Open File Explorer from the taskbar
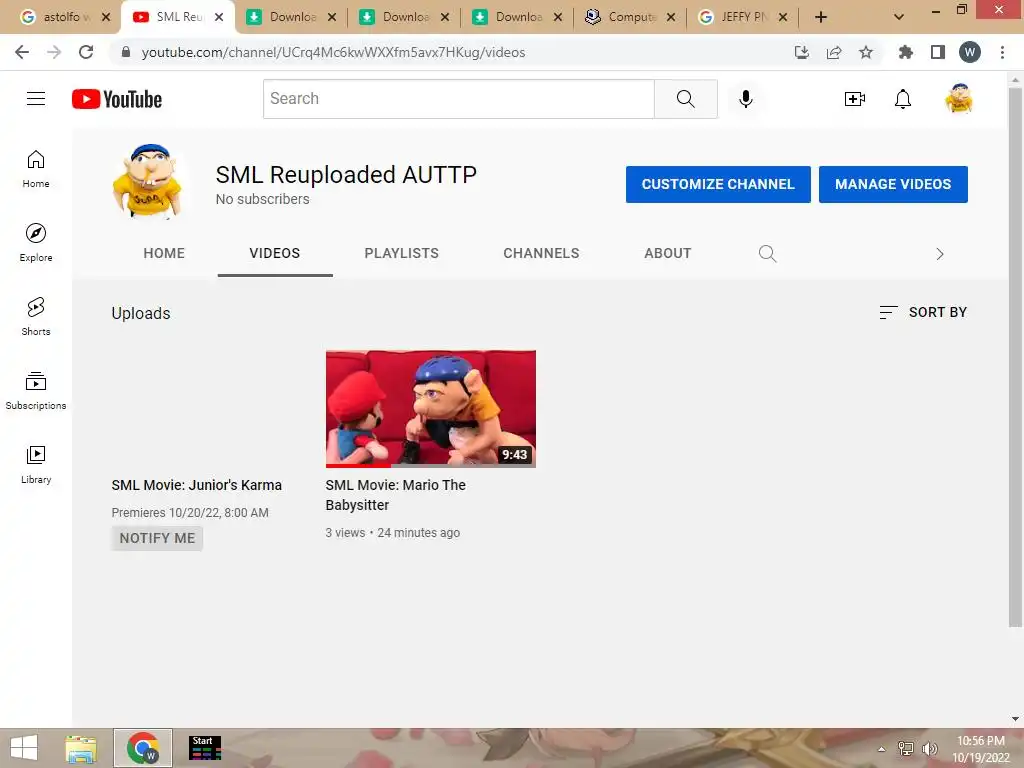This screenshot has width=1024, height=768. click(81, 748)
